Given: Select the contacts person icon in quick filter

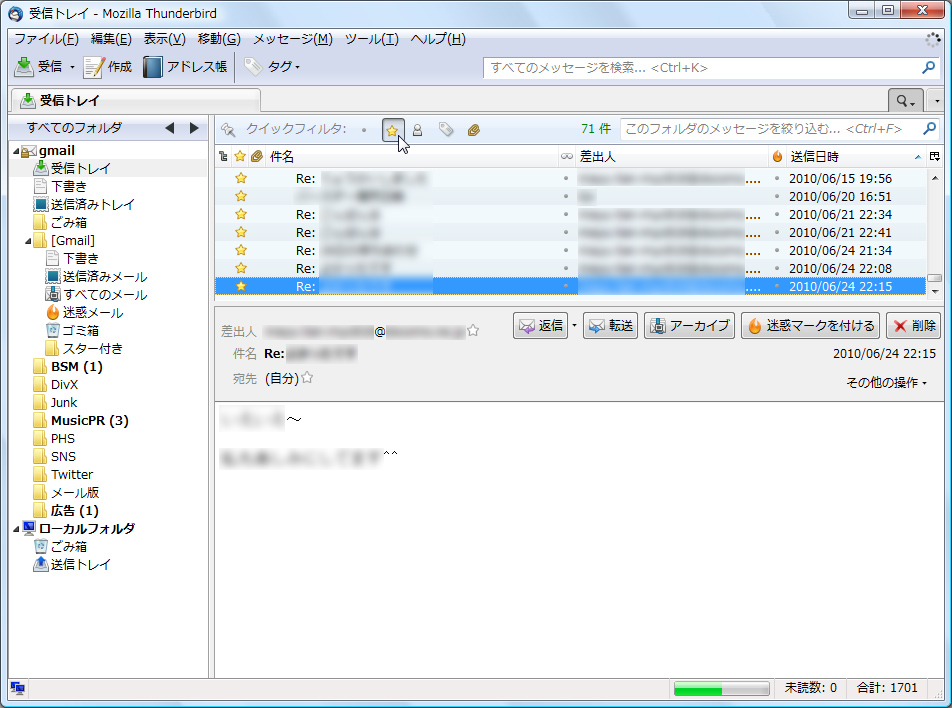Looking at the screenshot, I should tap(417, 129).
